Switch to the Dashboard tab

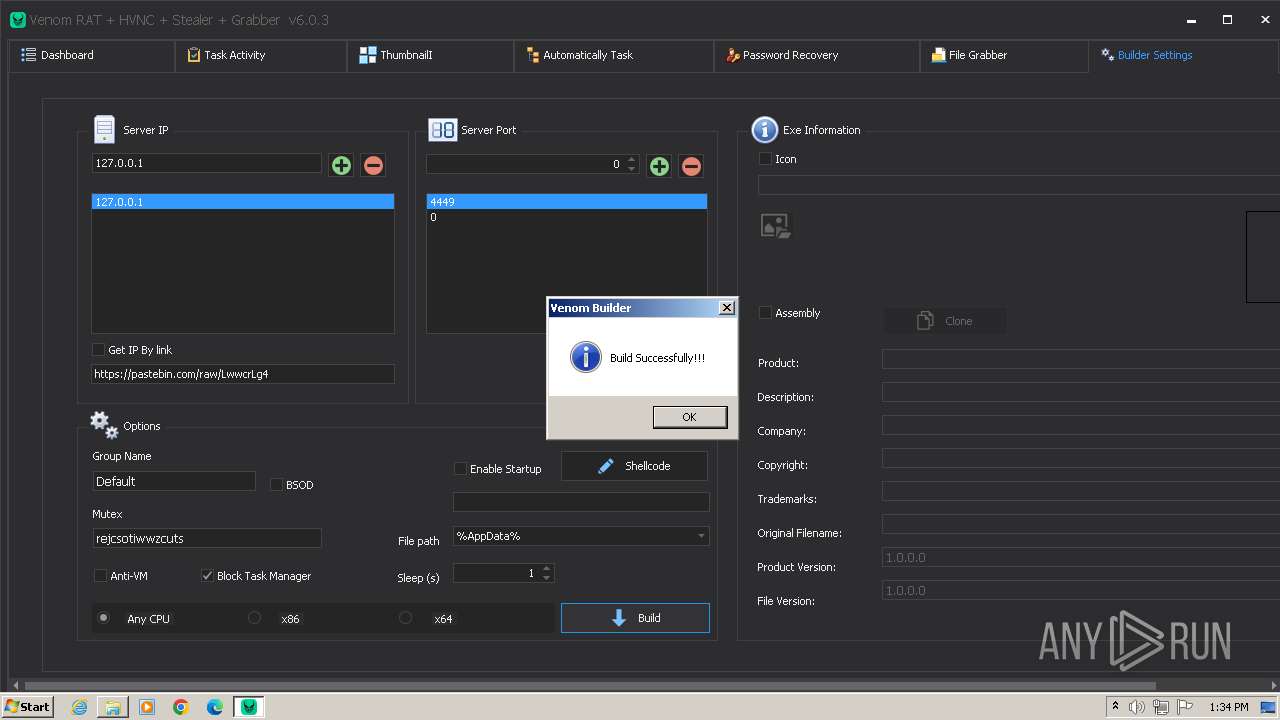point(92,55)
